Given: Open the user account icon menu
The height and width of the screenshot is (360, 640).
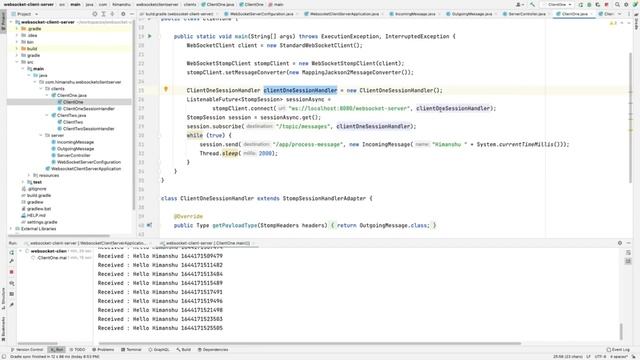Looking at the screenshot, I should (x=519, y=4).
